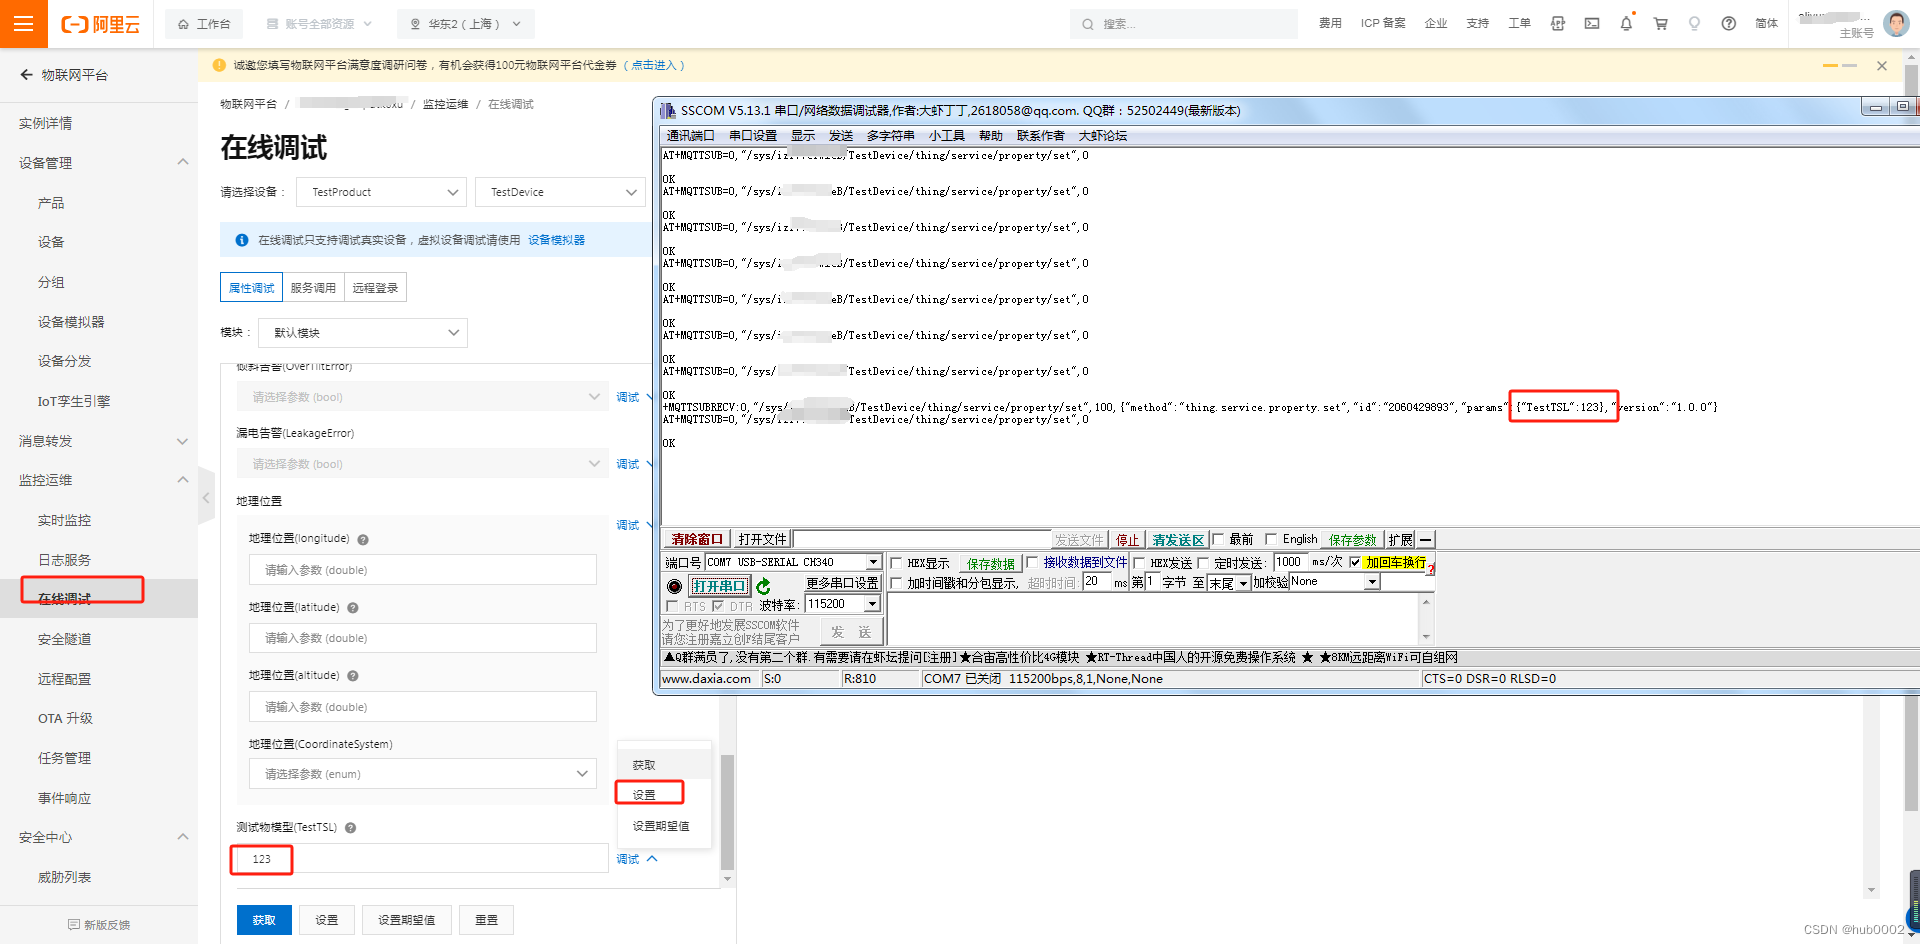Switch to 服务调用 tab
Screen dimensions: 1920x944
313,288
